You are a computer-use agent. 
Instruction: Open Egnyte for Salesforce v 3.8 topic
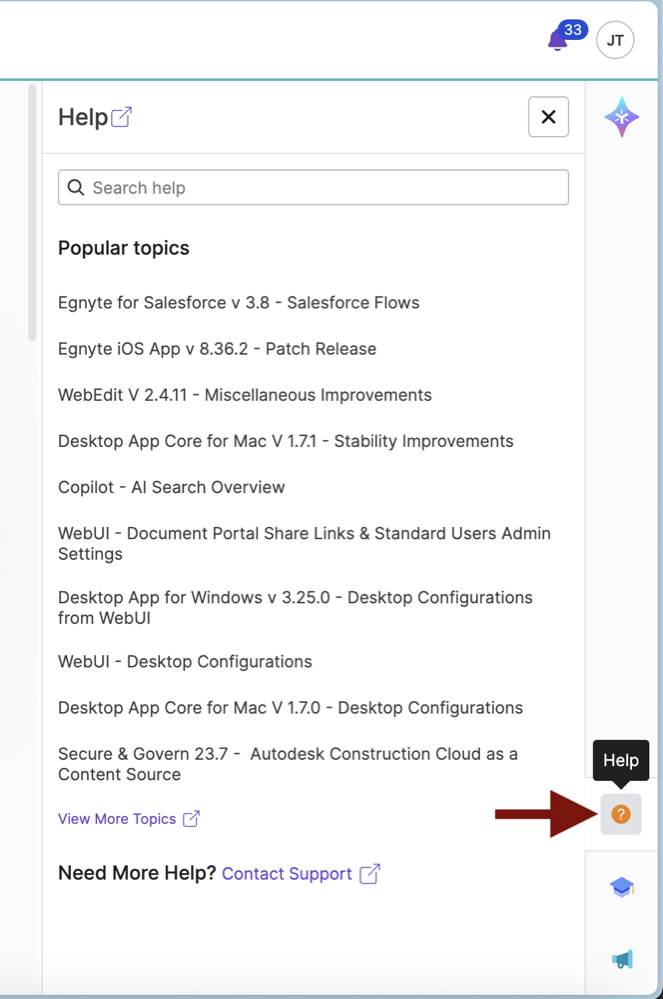pyautogui.click(x=239, y=303)
